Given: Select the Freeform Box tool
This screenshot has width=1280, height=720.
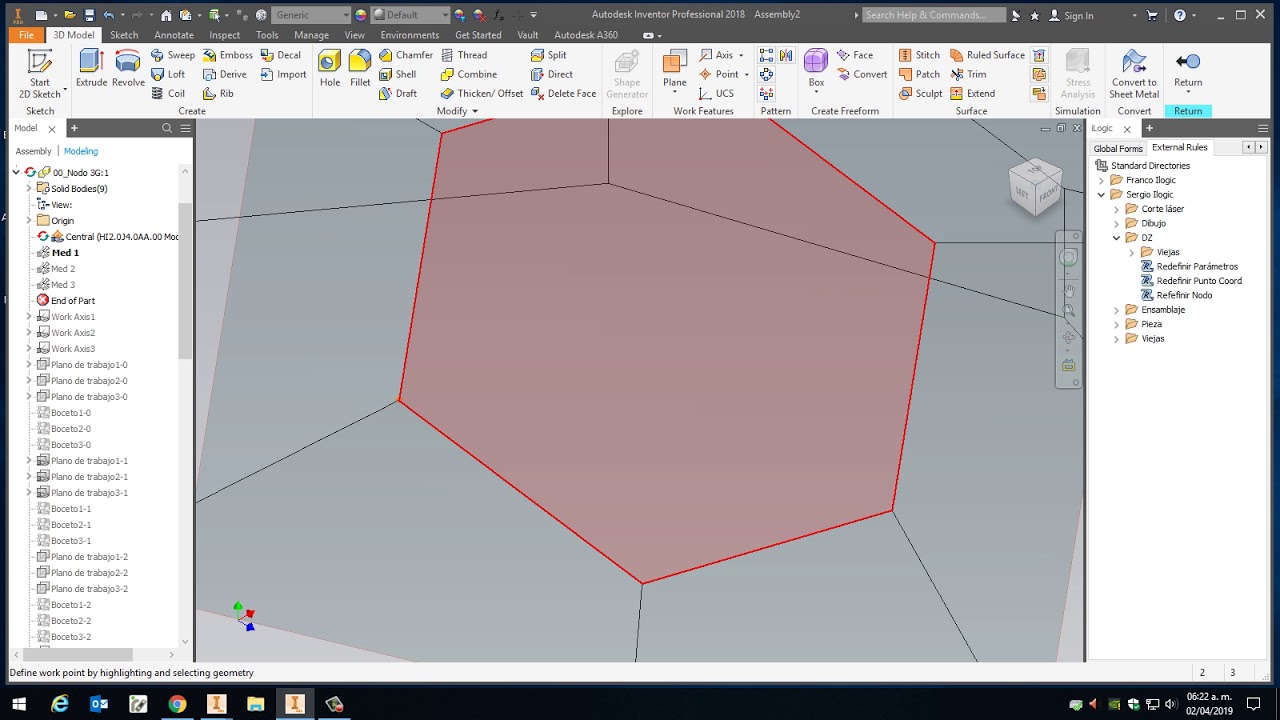Looking at the screenshot, I should 816,70.
